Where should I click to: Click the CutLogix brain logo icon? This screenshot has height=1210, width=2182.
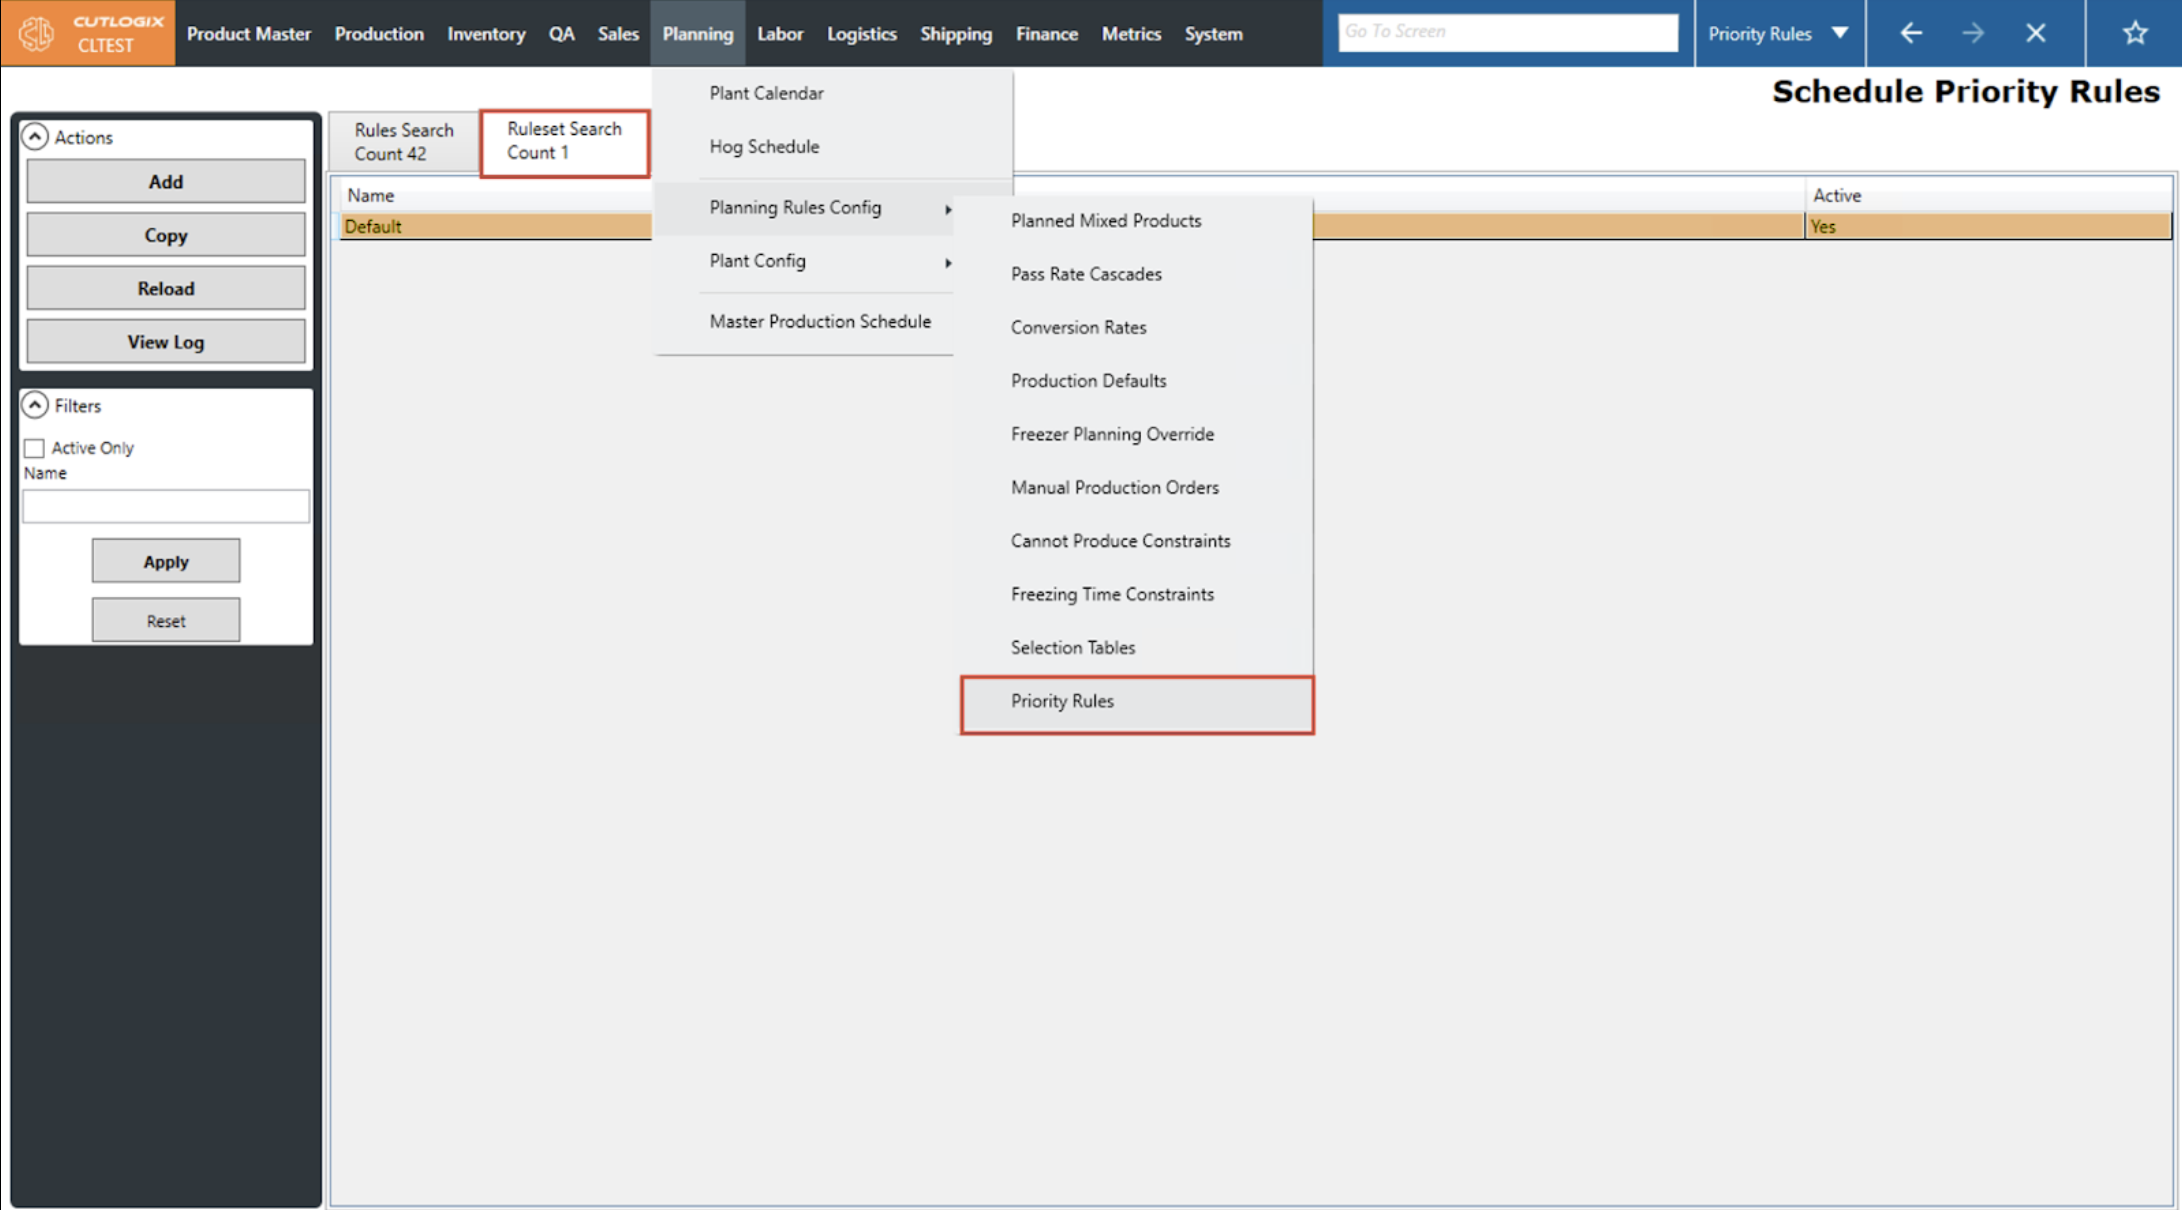pos(37,34)
